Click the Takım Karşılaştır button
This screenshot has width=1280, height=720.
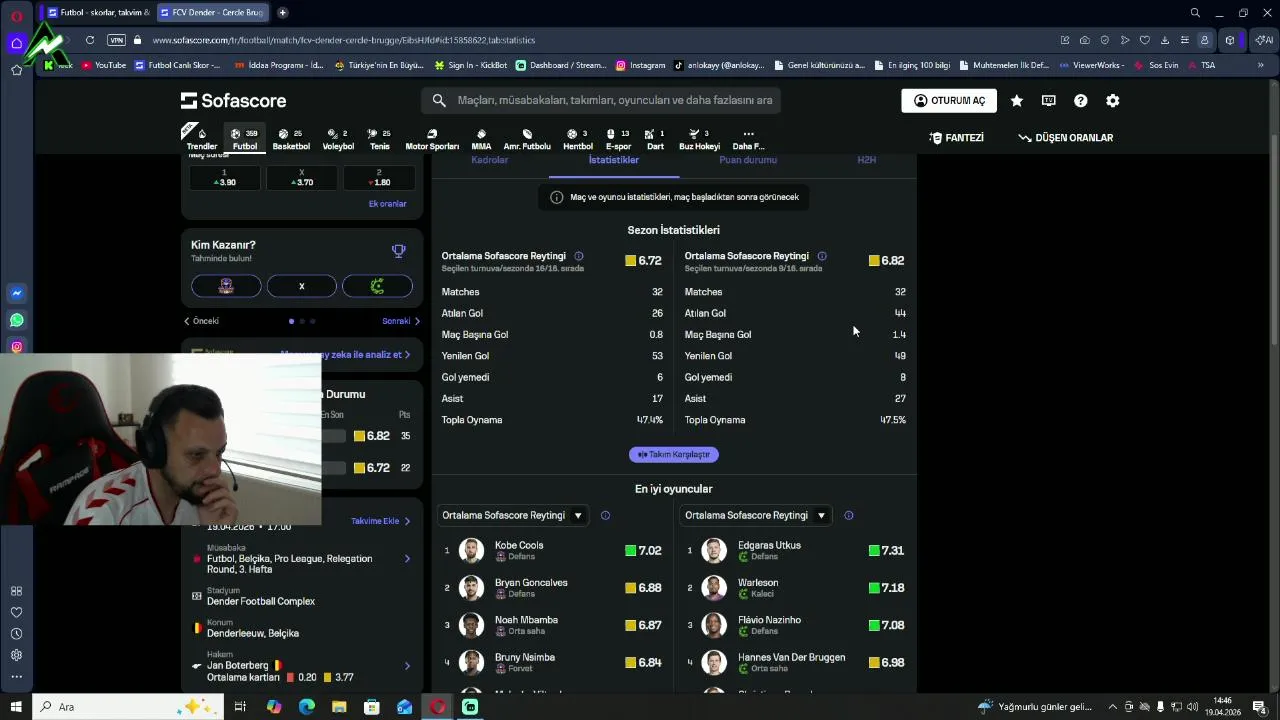click(674, 454)
